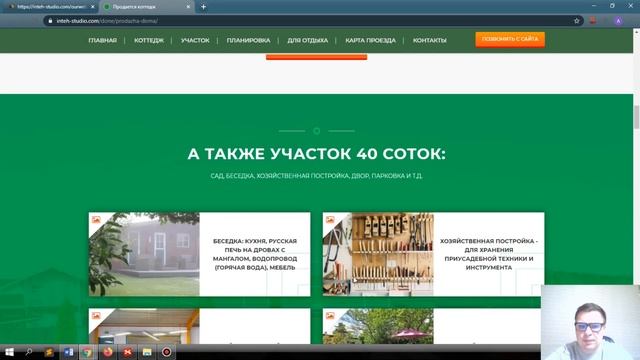Click the БЕСЕДКА: КУХНЯ, РУССКАЯ ПЕЧЬ description
Image resolution: width=640 pixels, height=360 pixels.
pyautogui.click(x=255, y=254)
